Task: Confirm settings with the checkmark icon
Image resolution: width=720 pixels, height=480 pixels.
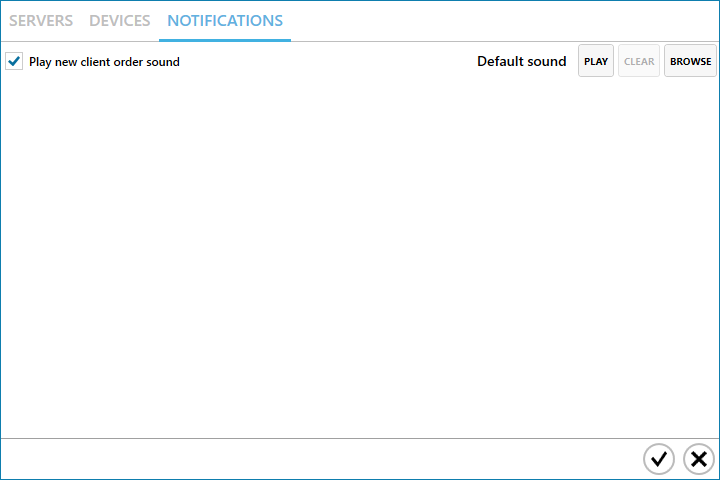Action: (x=659, y=459)
